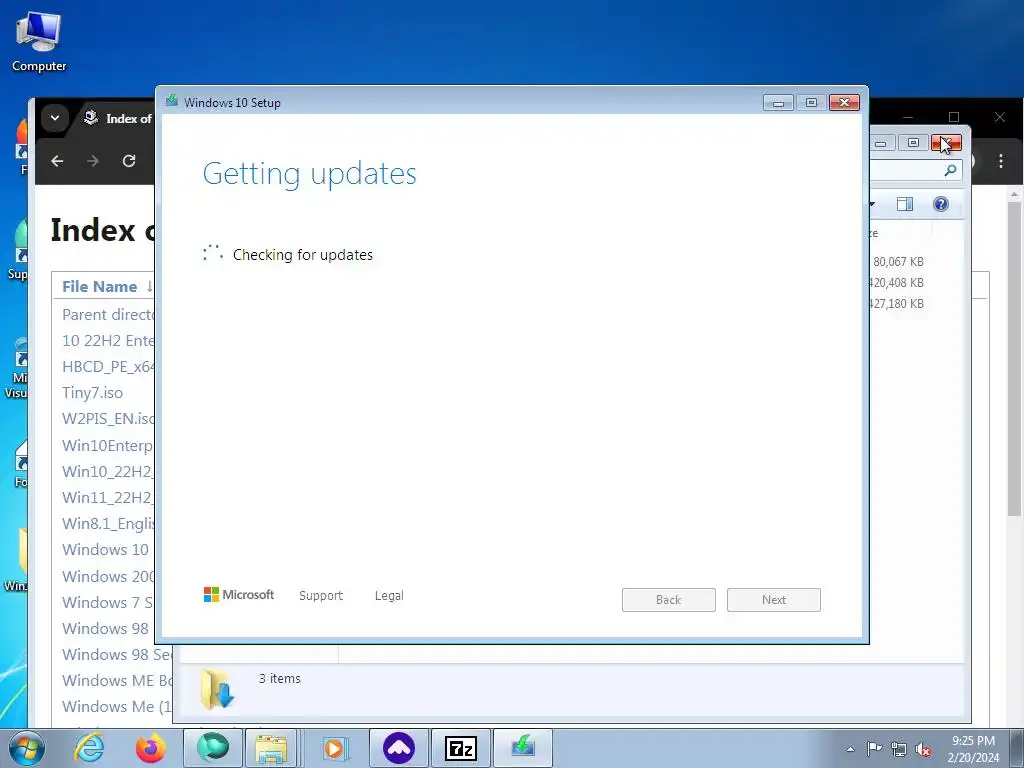1024x768 pixels.
Task: Open the Win8.1_Englis file link
Action: coord(108,524)
